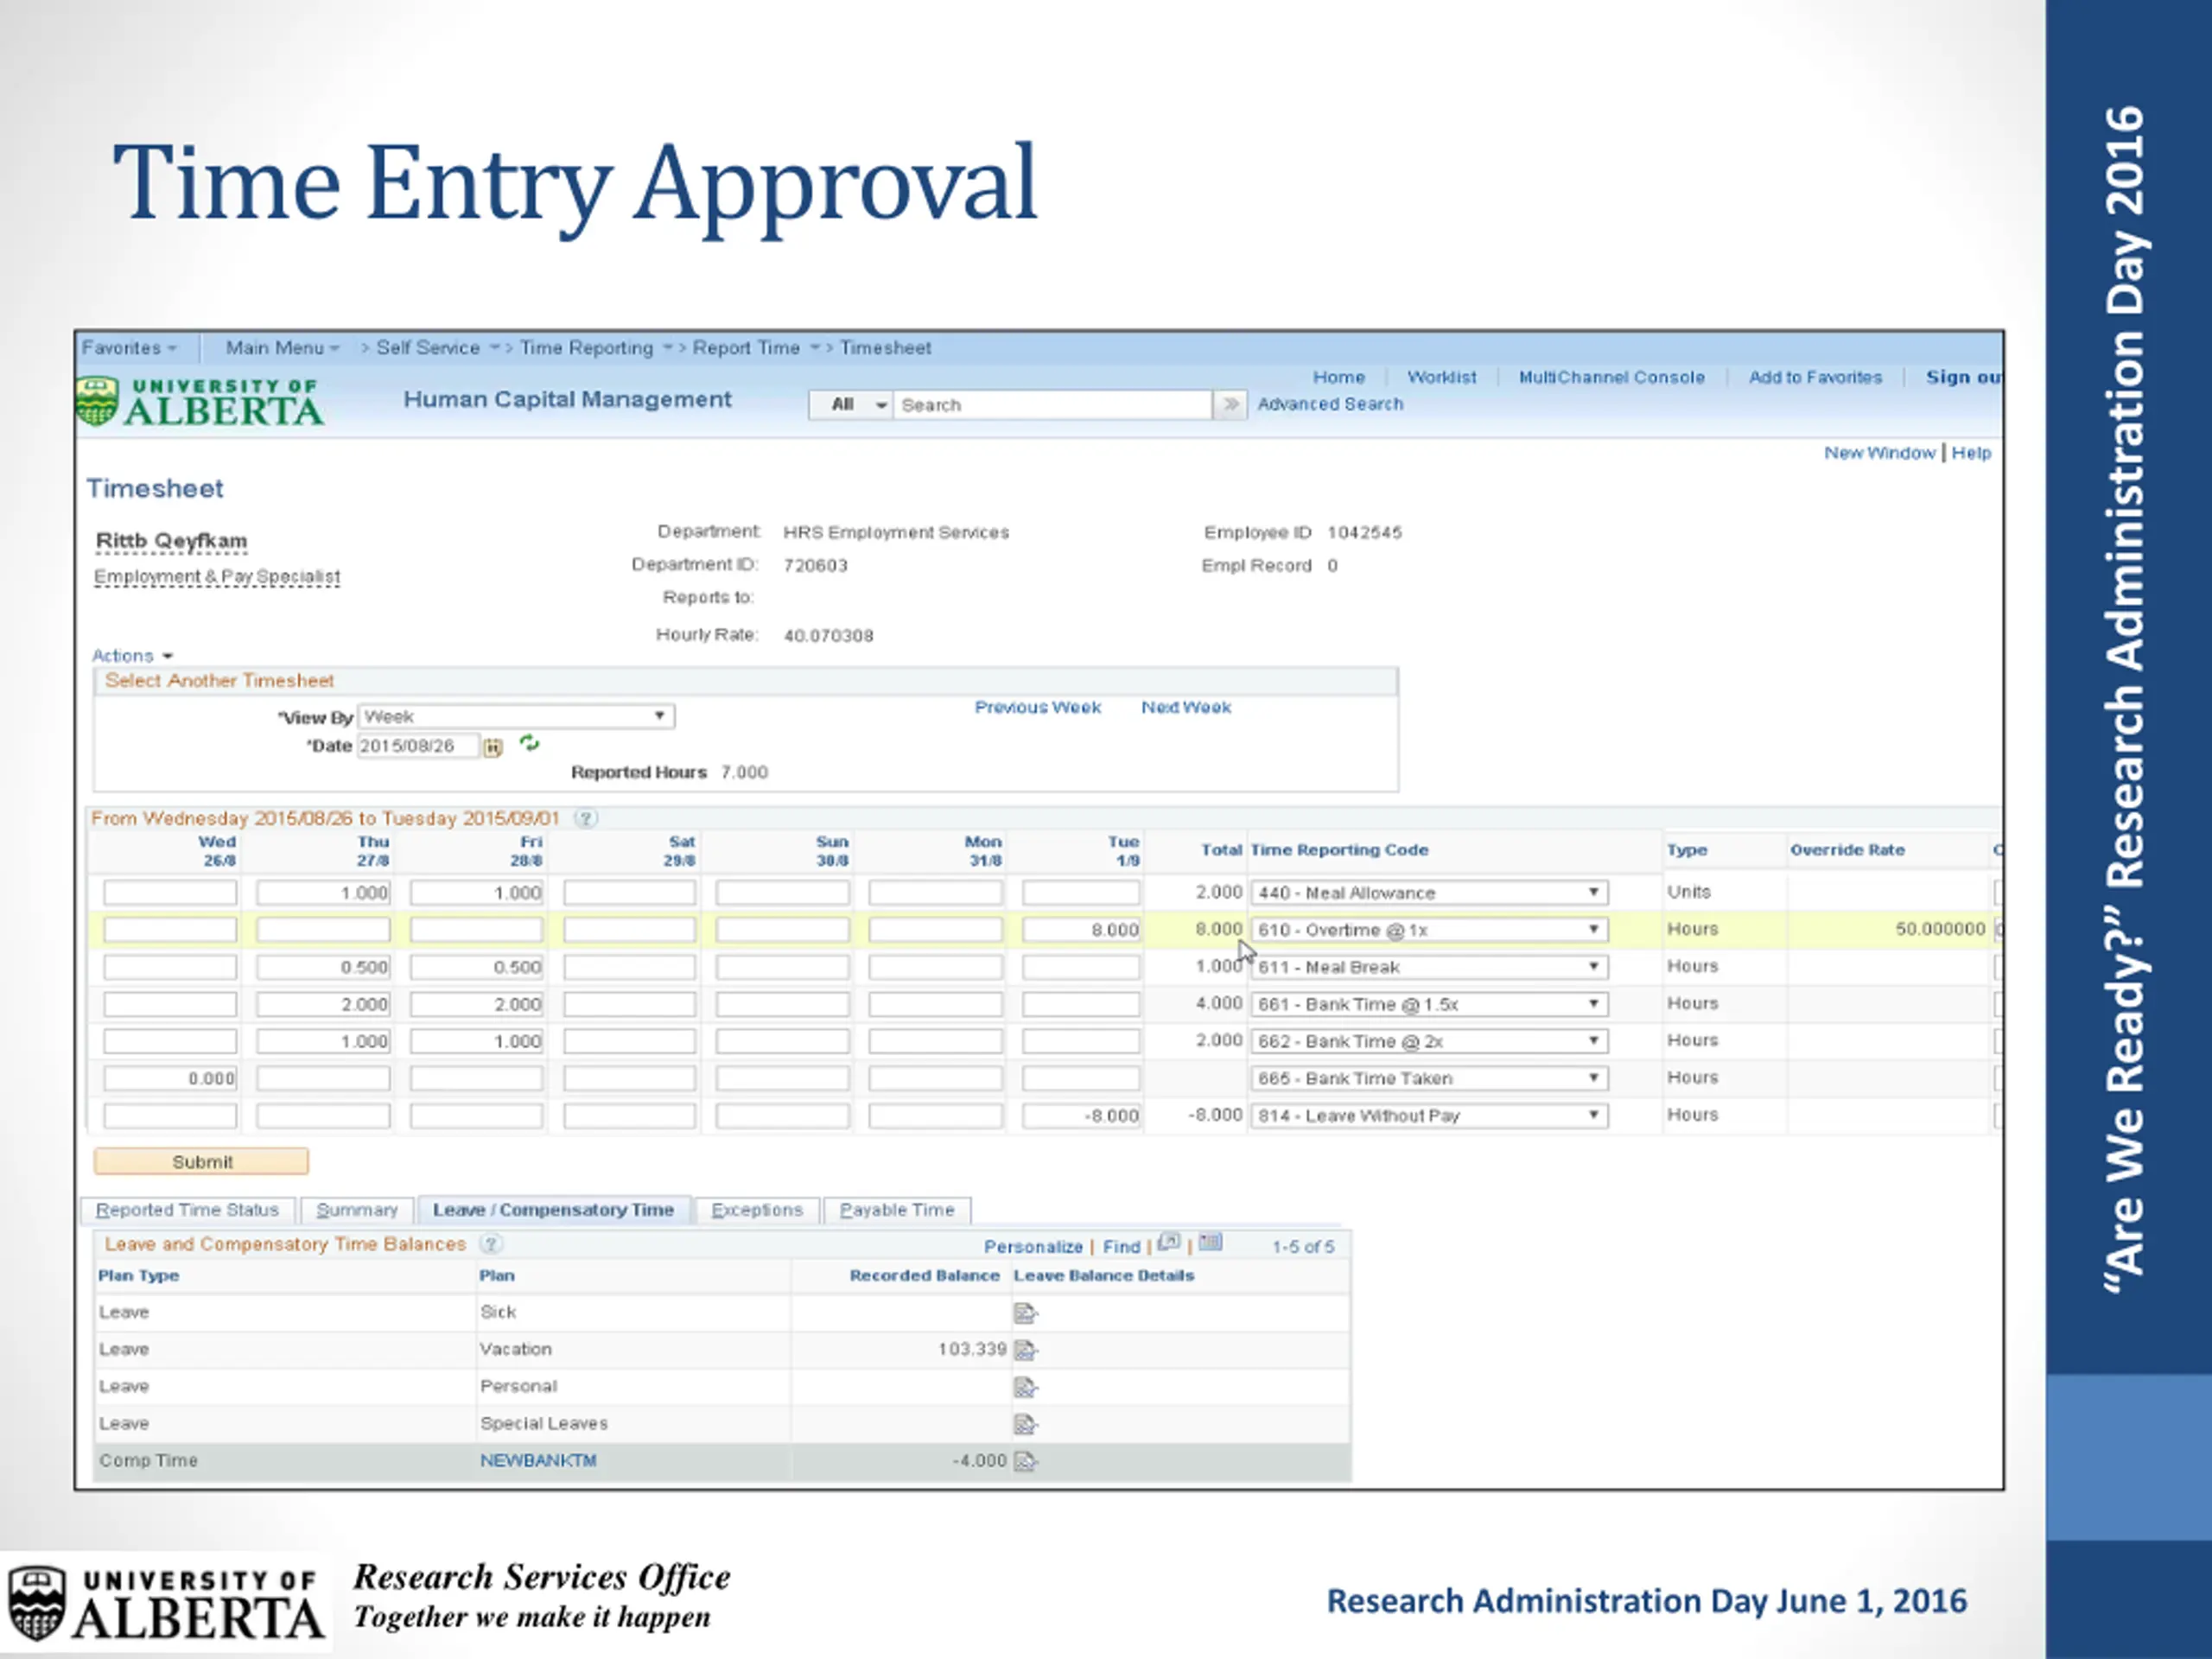Expand the 814 - Leave Without Pay dropdown
Viewport: 2212px width, 1659px height.
point(1429,1116)
